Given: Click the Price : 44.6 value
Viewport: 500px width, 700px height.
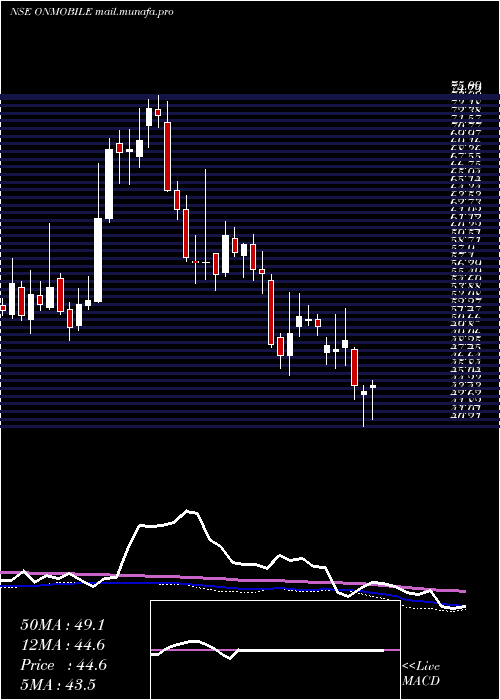Looking at the screenshot, I should tap(63, 665).
